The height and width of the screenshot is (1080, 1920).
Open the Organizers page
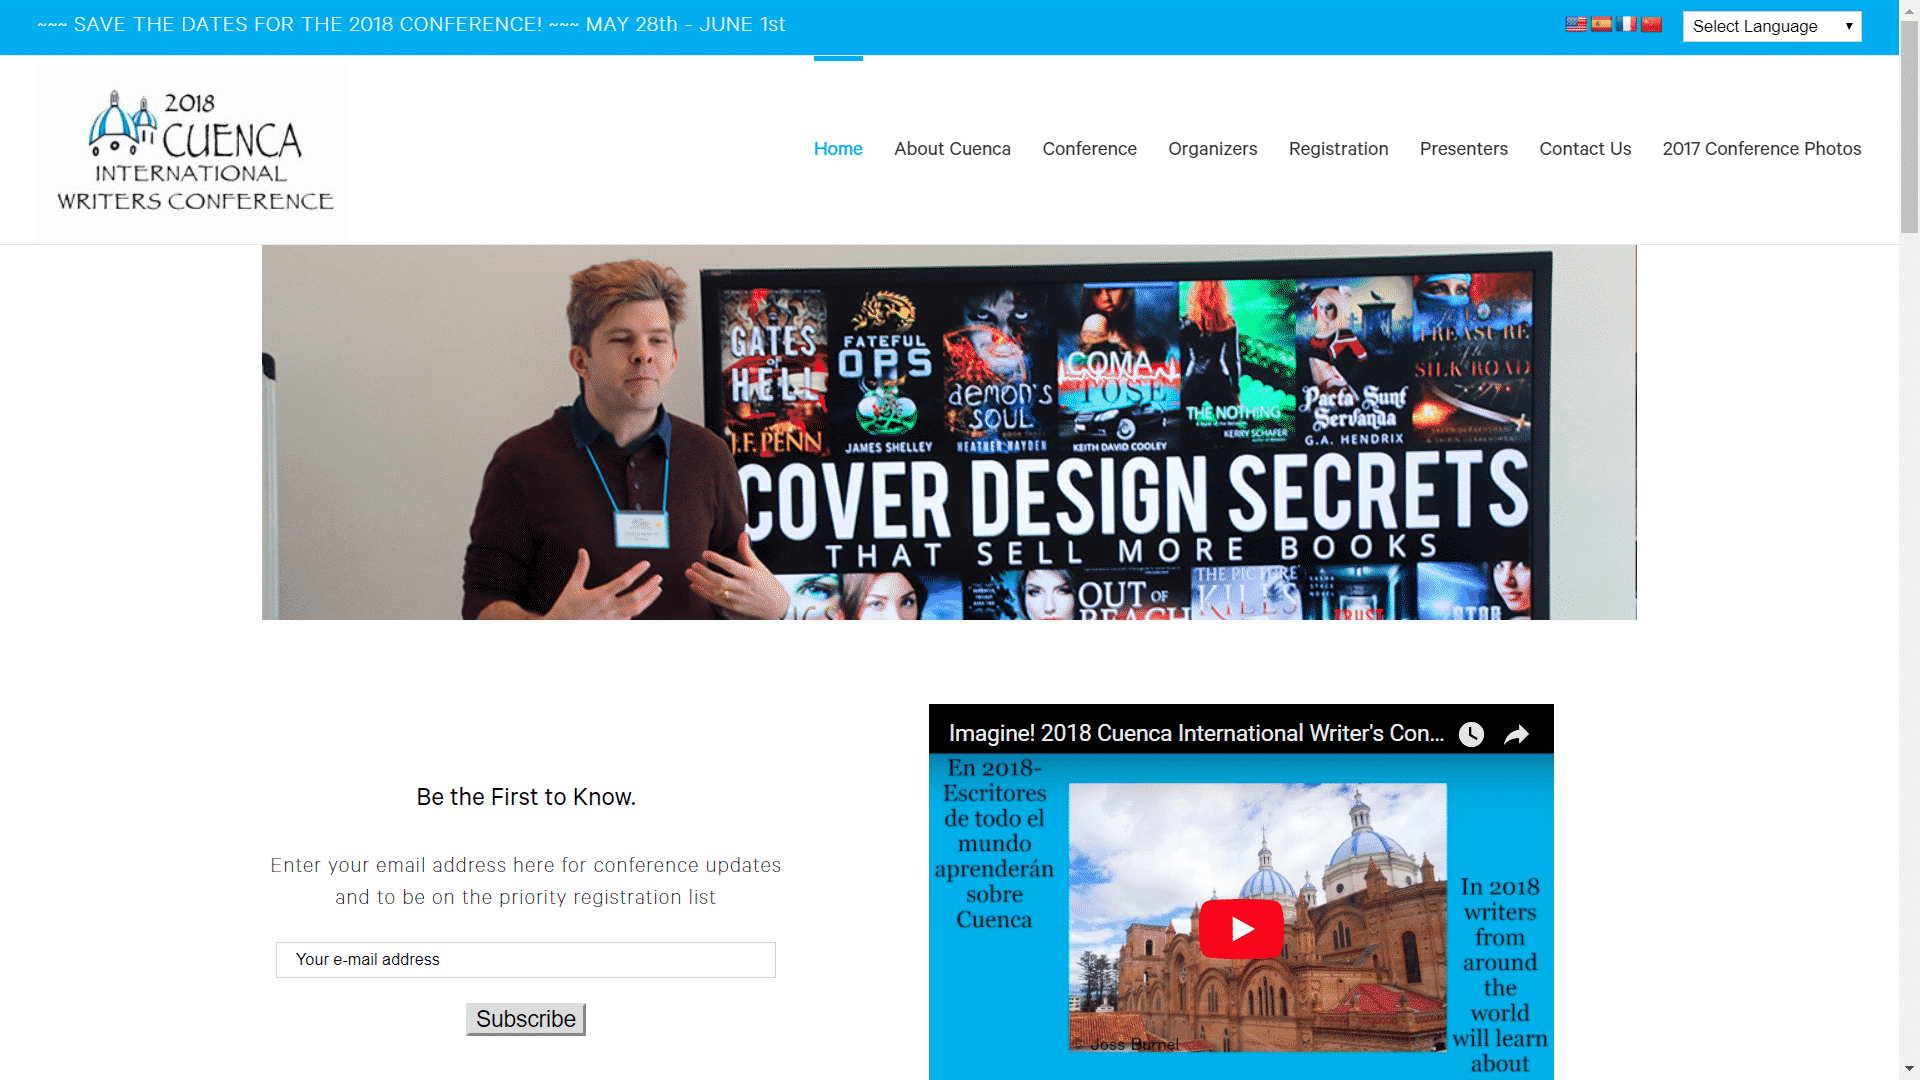tap(1212, 149)
